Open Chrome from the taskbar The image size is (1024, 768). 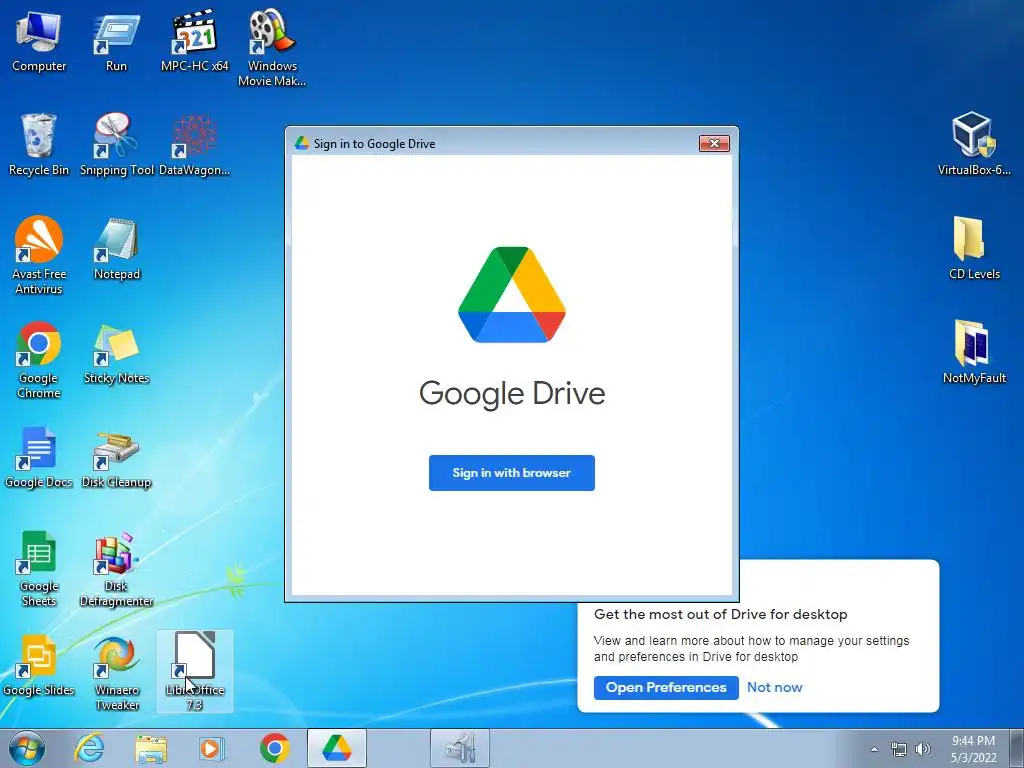pyautogui.click(x=274, y=748)
